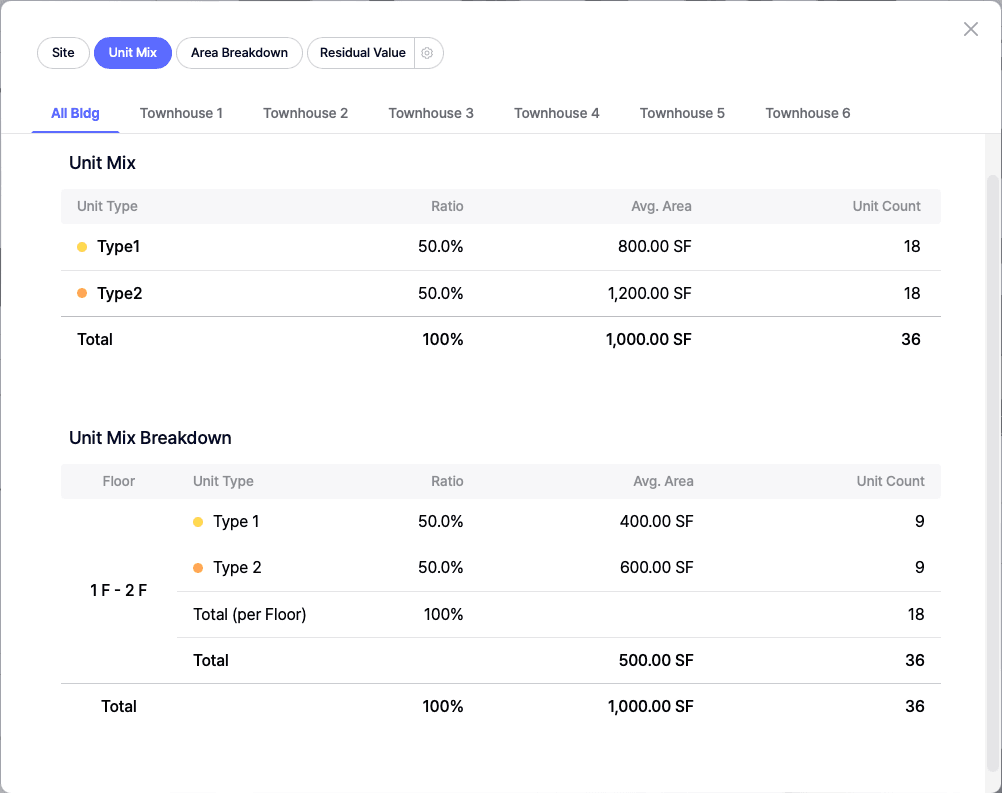Click the orange Type 2 breakdown dot

198,568
